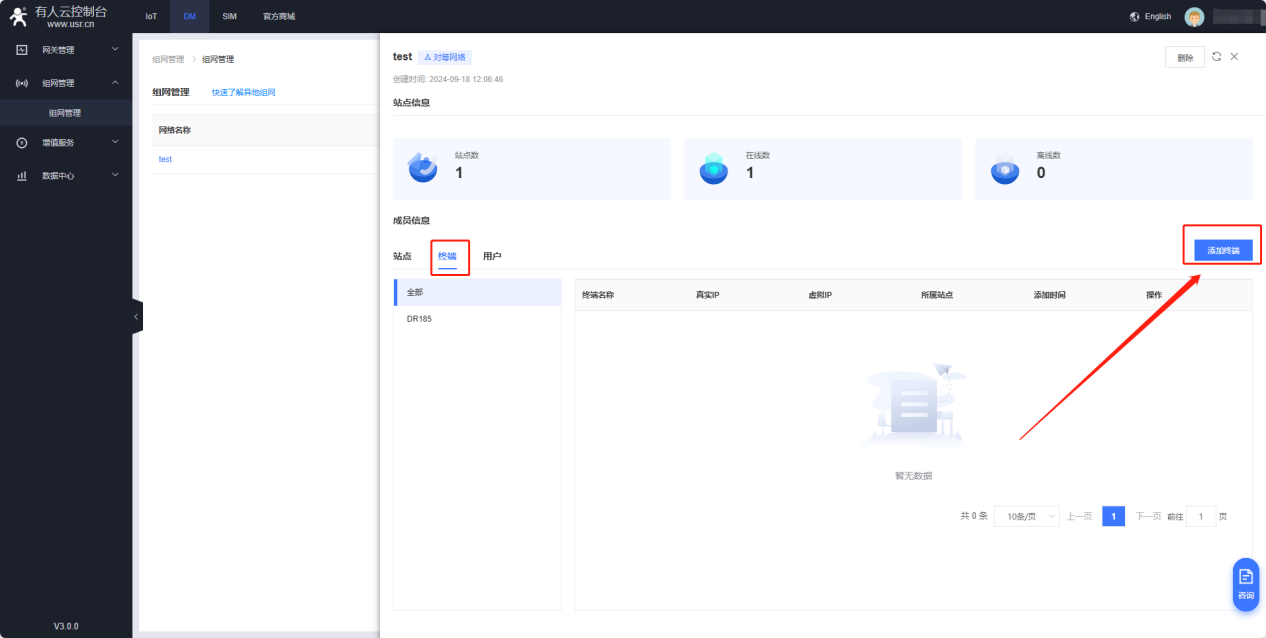1266x638 pixels.
Task: Click the refresh icon in panel header
Action: pos(1216,57)
